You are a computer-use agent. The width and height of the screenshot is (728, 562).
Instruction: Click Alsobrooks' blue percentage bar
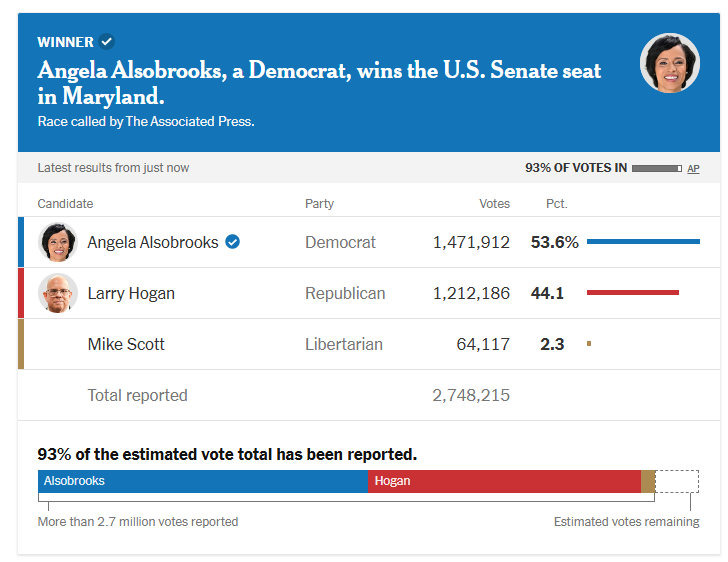643,241
